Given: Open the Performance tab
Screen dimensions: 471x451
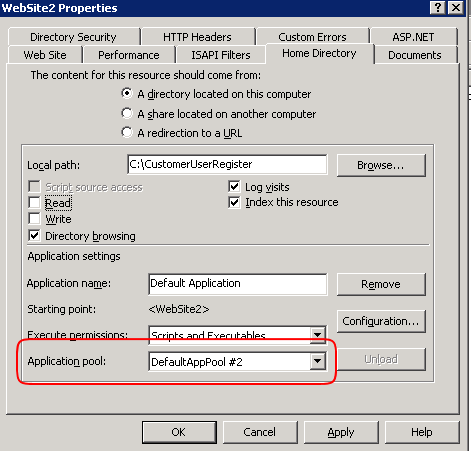Looking at the screenshot, I should (x=129, y=55).
